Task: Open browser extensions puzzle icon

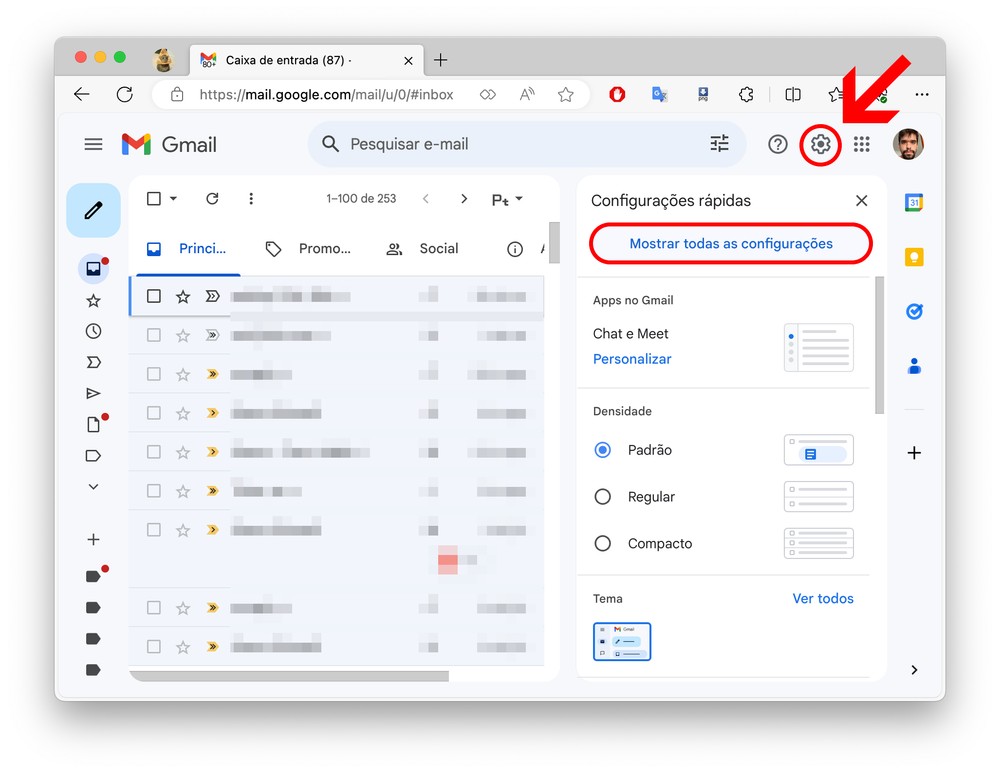Action: click(x=746, y=94)
